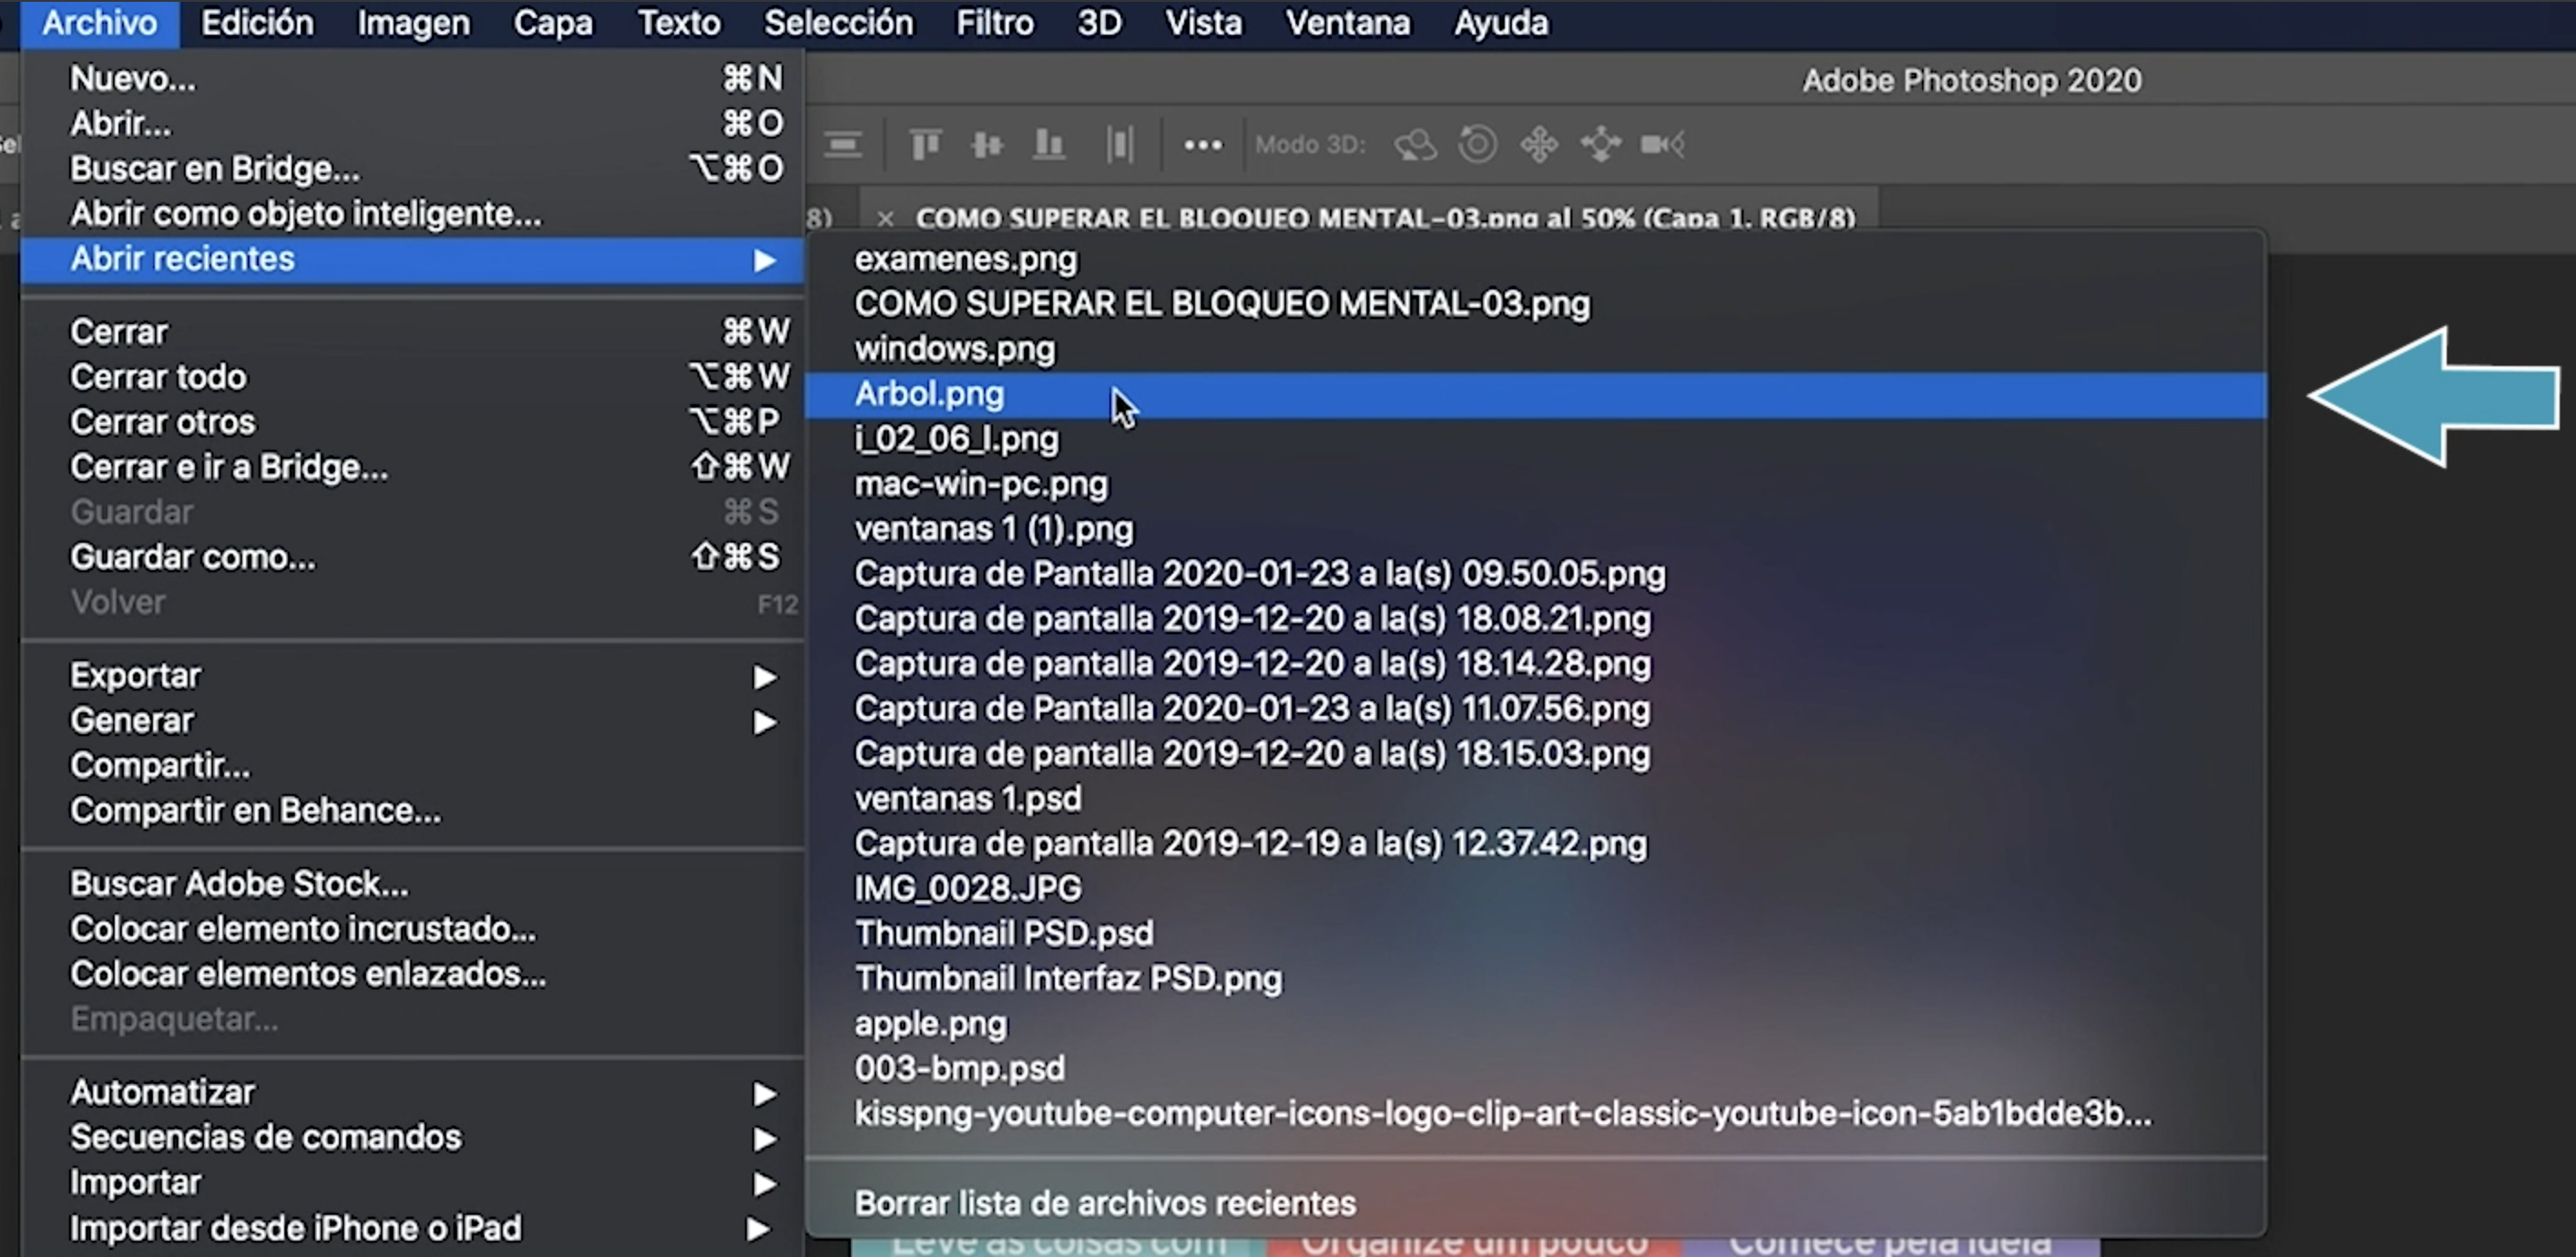Viewport: 2576px width, 1257px height.
Task: Open recent kisspng-youtube-computer-icons file
Action: [x=1535, y=1114]
